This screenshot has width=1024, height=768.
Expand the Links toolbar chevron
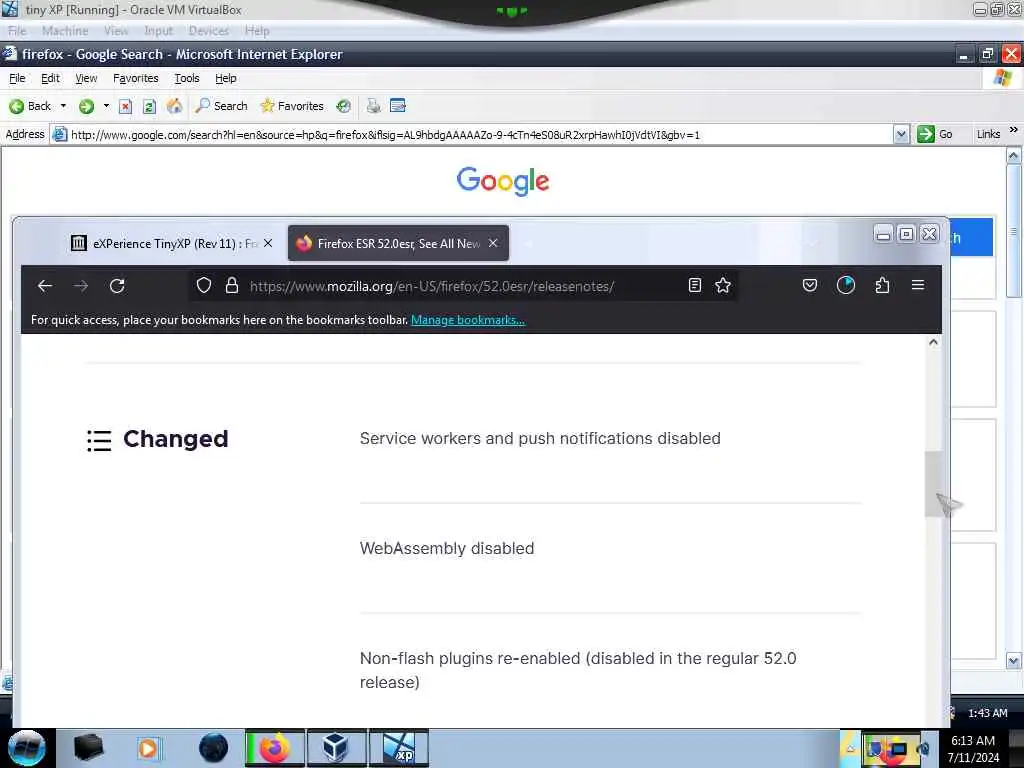[x=1014, y=130]
